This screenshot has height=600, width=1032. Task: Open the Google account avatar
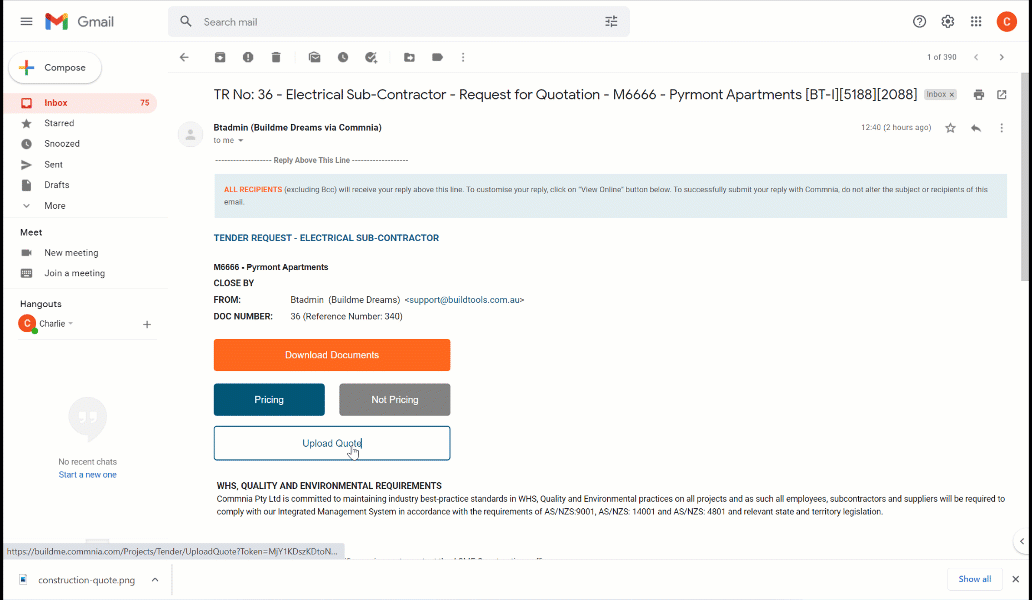(x=1006, y=22)
